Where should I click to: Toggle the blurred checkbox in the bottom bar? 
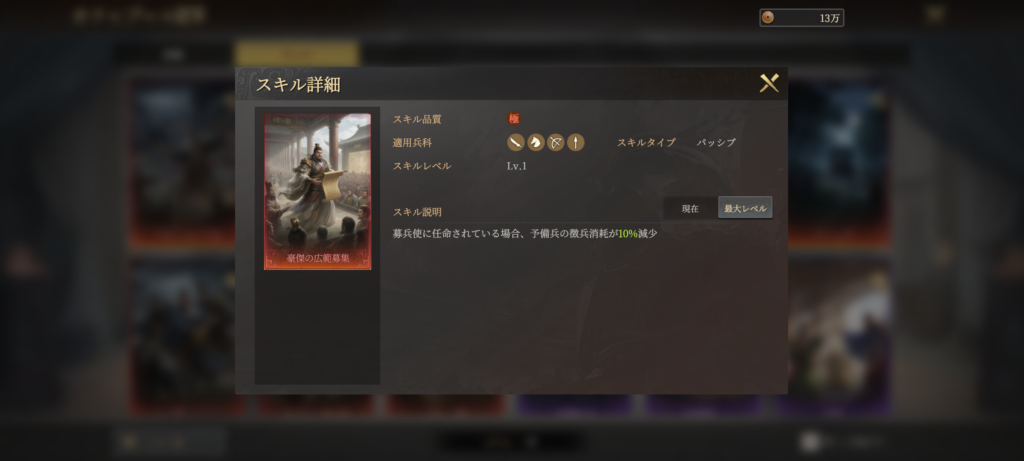810,442
